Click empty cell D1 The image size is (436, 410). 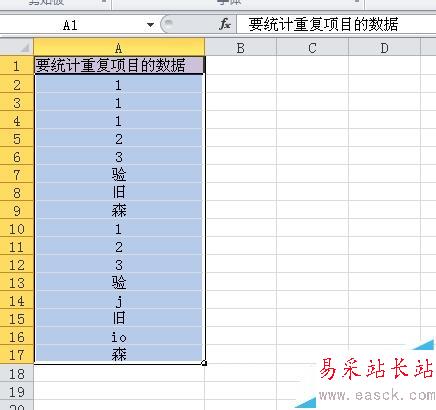[x=384, y=65]
